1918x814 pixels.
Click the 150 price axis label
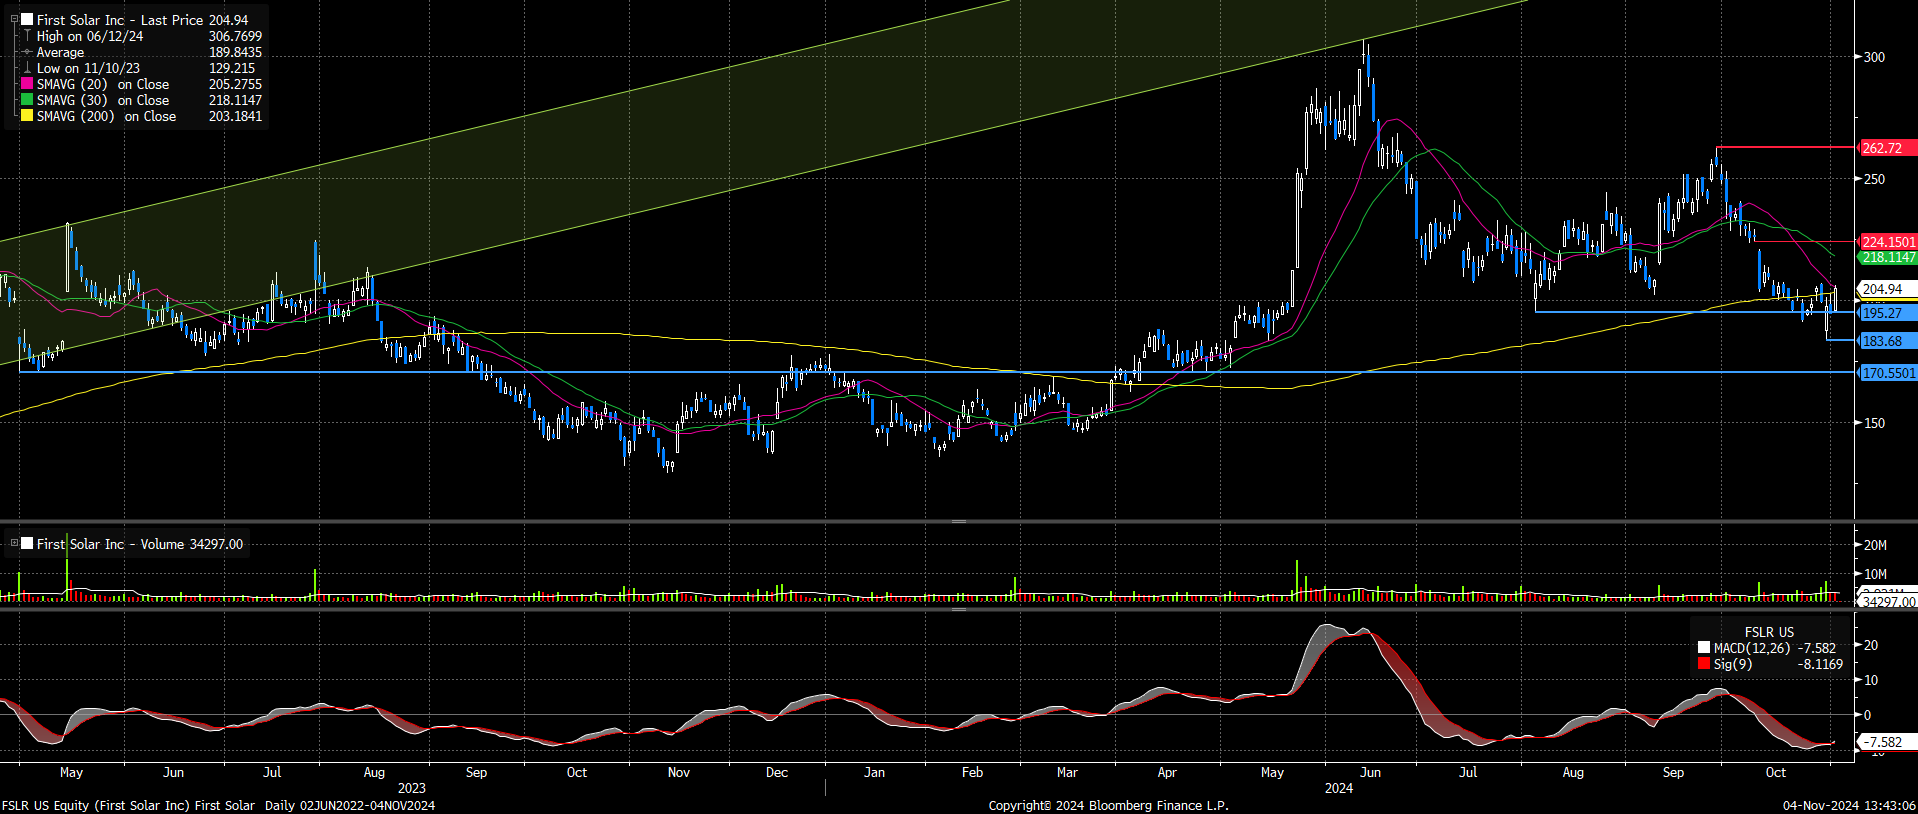click(1874, 423)
